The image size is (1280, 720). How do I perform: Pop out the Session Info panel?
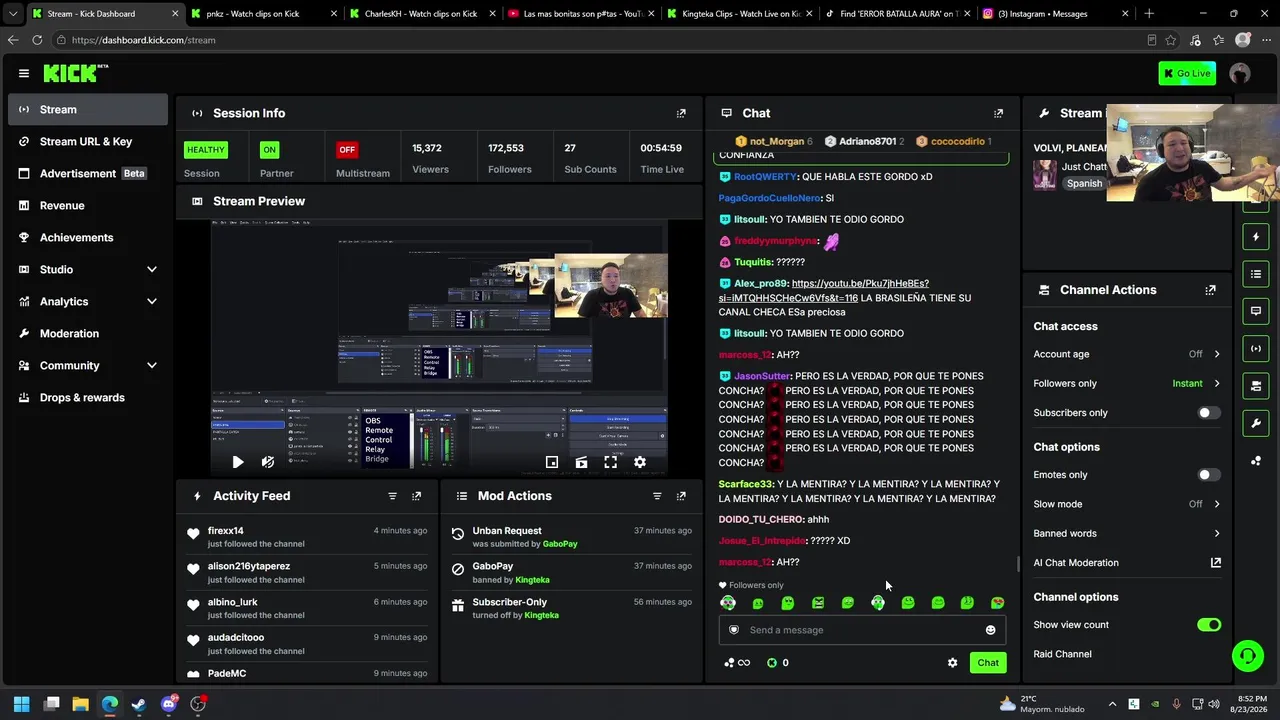click(x=681, y=113)
